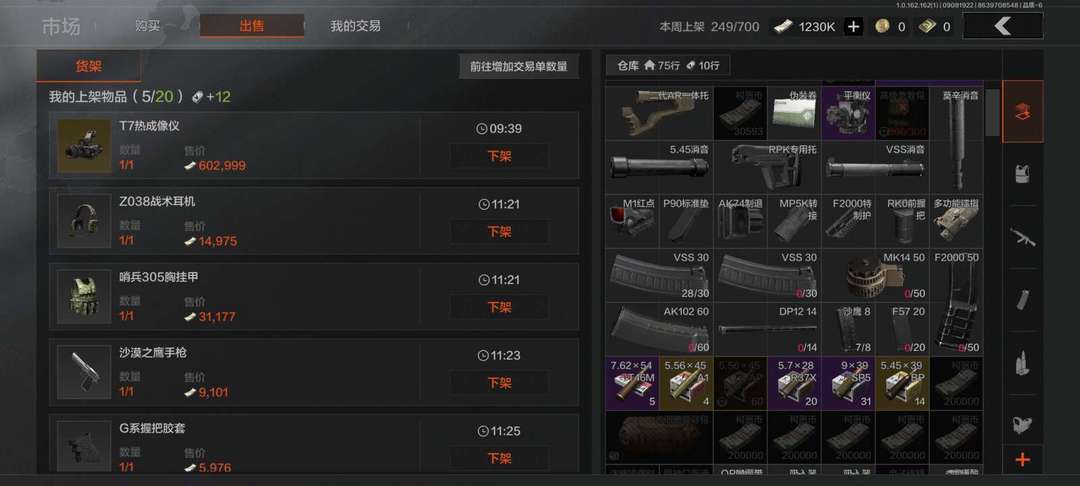Select the ammo bullets category icon

pyautogui.click(x=1022, y=363)
